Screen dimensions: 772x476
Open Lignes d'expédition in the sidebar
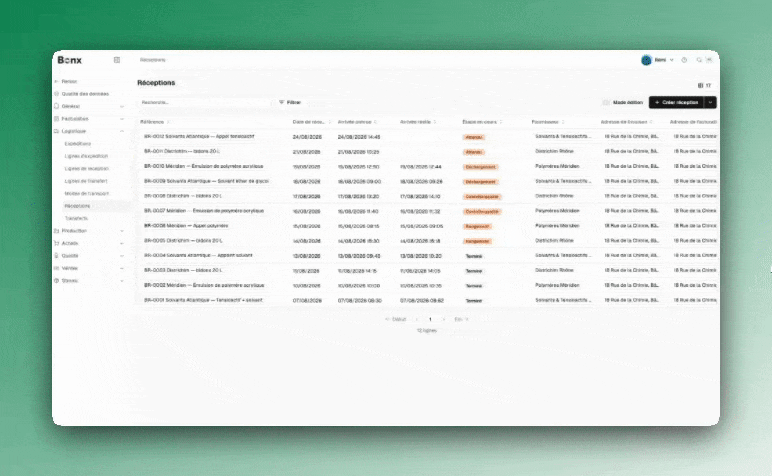(86, 156)
